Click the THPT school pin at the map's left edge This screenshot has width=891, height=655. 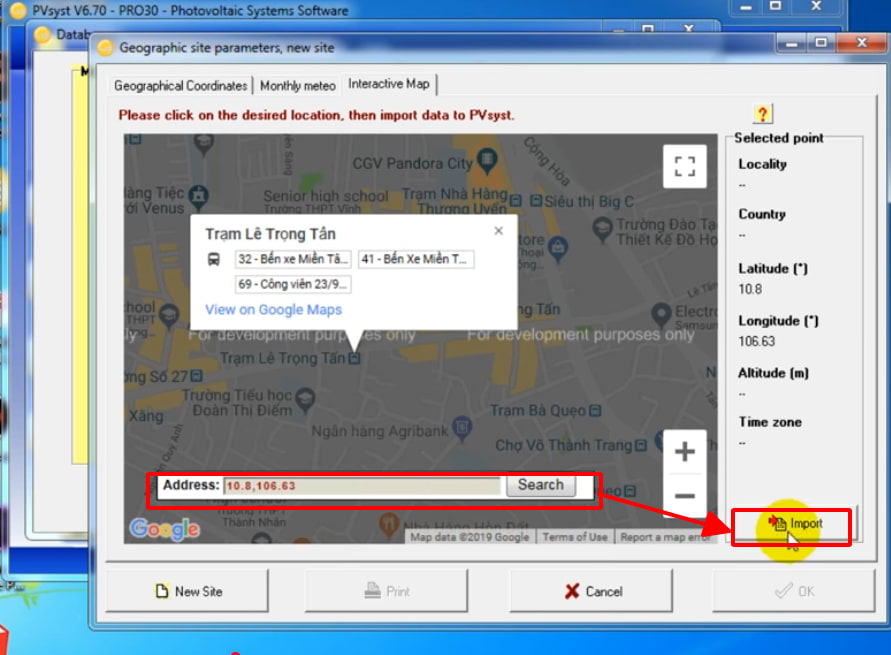coord(169,316)
